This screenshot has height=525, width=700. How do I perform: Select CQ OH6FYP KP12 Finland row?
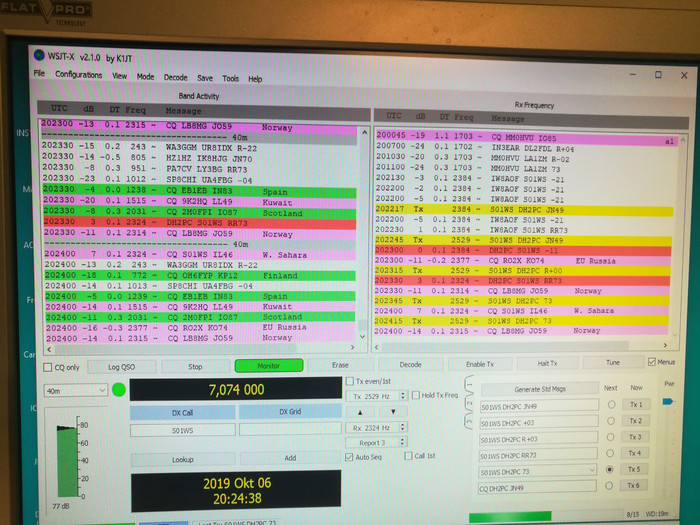pyautogui.click(x=200, y=275)
